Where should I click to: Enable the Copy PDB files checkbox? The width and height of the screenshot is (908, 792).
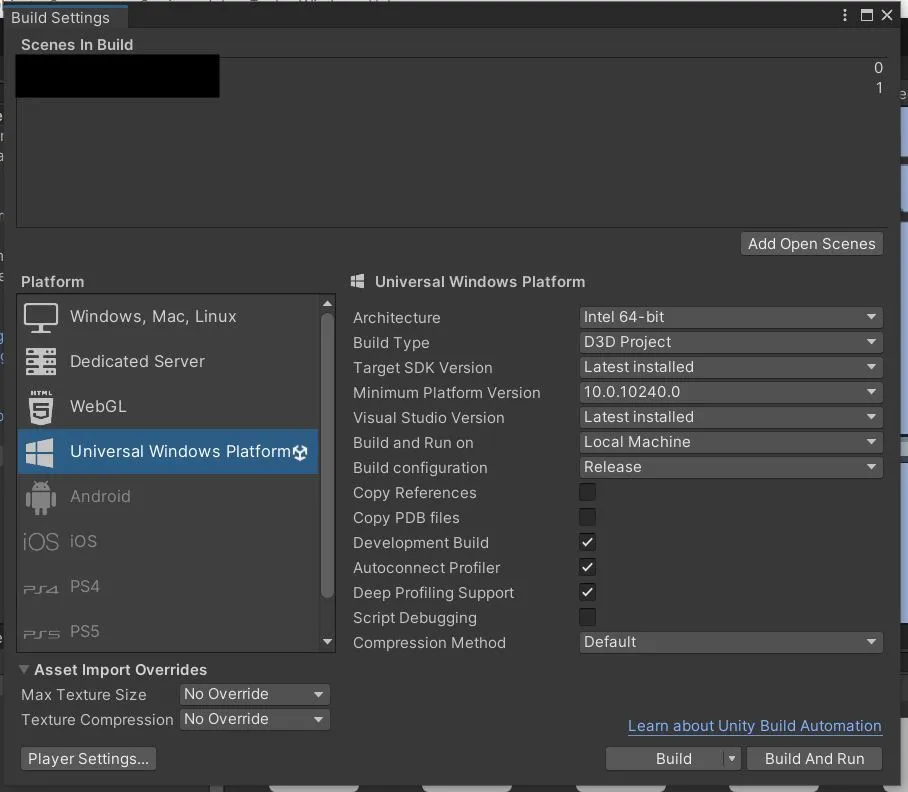(587, 517)
